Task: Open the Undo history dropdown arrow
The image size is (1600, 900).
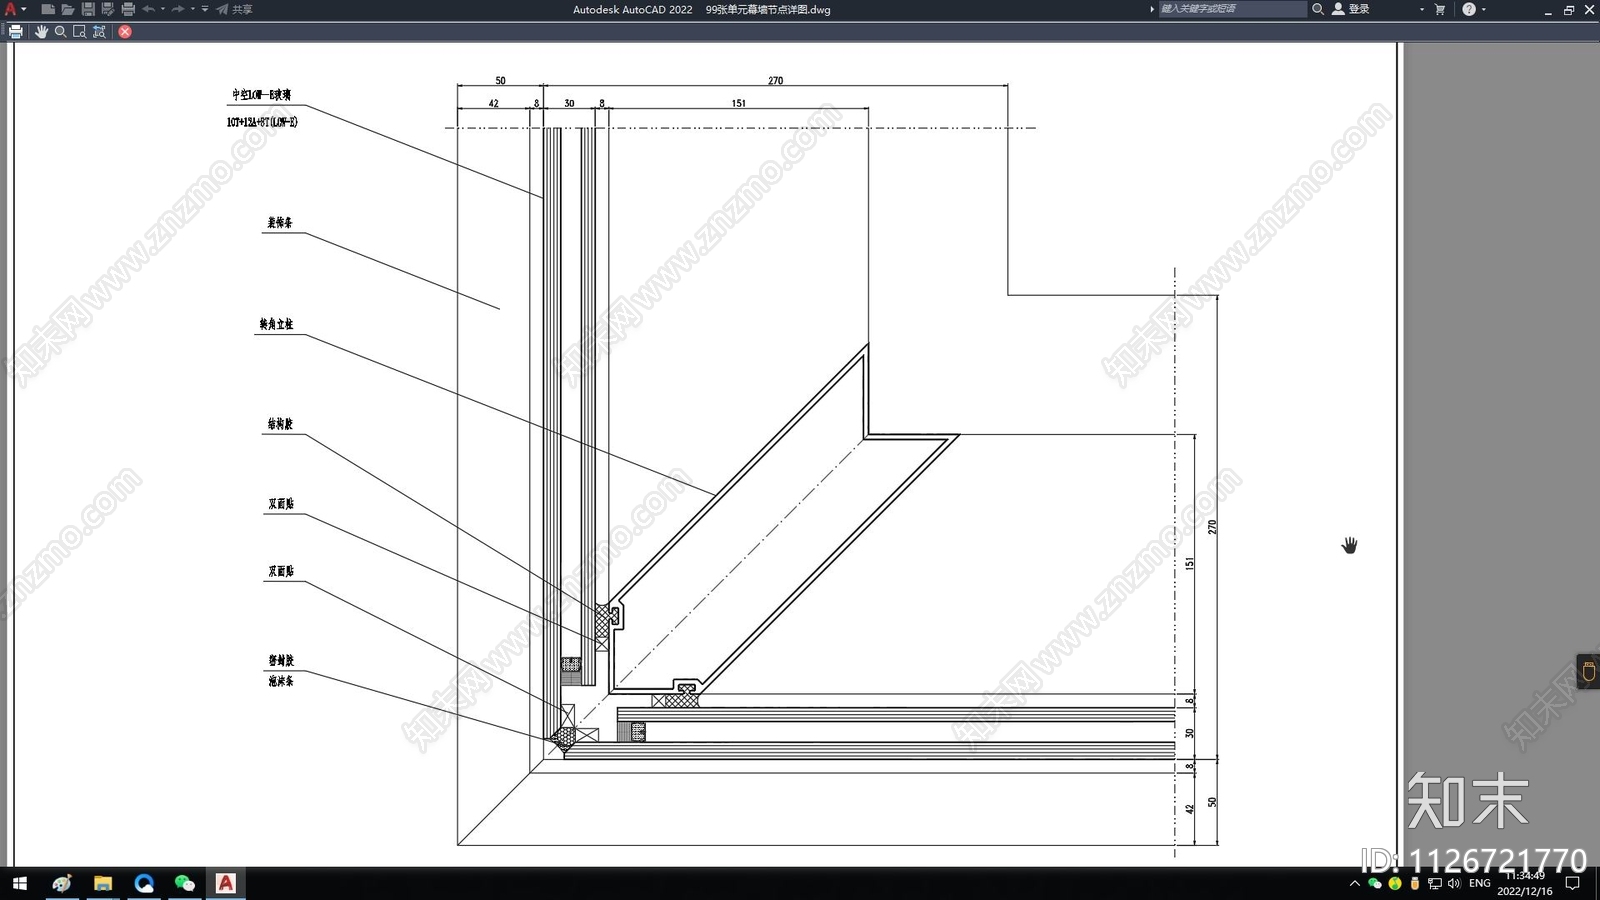Action: (163, 9)
